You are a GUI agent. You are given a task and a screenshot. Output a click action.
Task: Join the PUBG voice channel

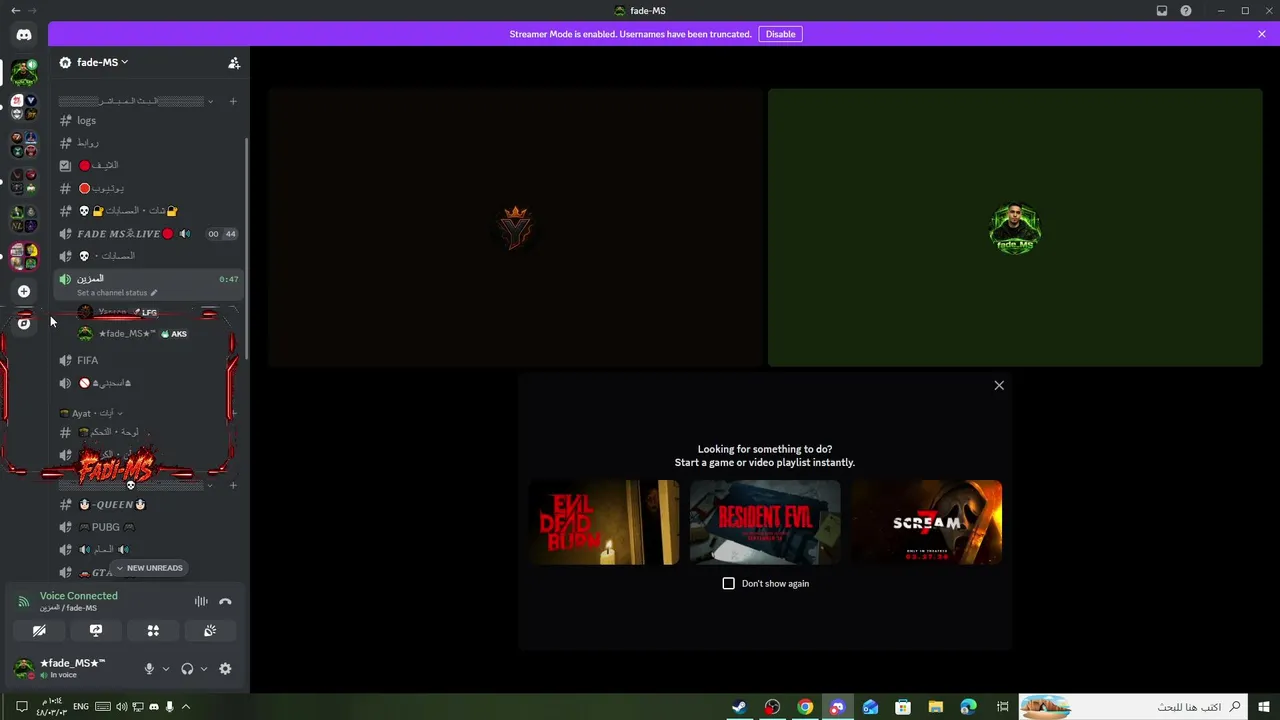(x=149, y=527)
